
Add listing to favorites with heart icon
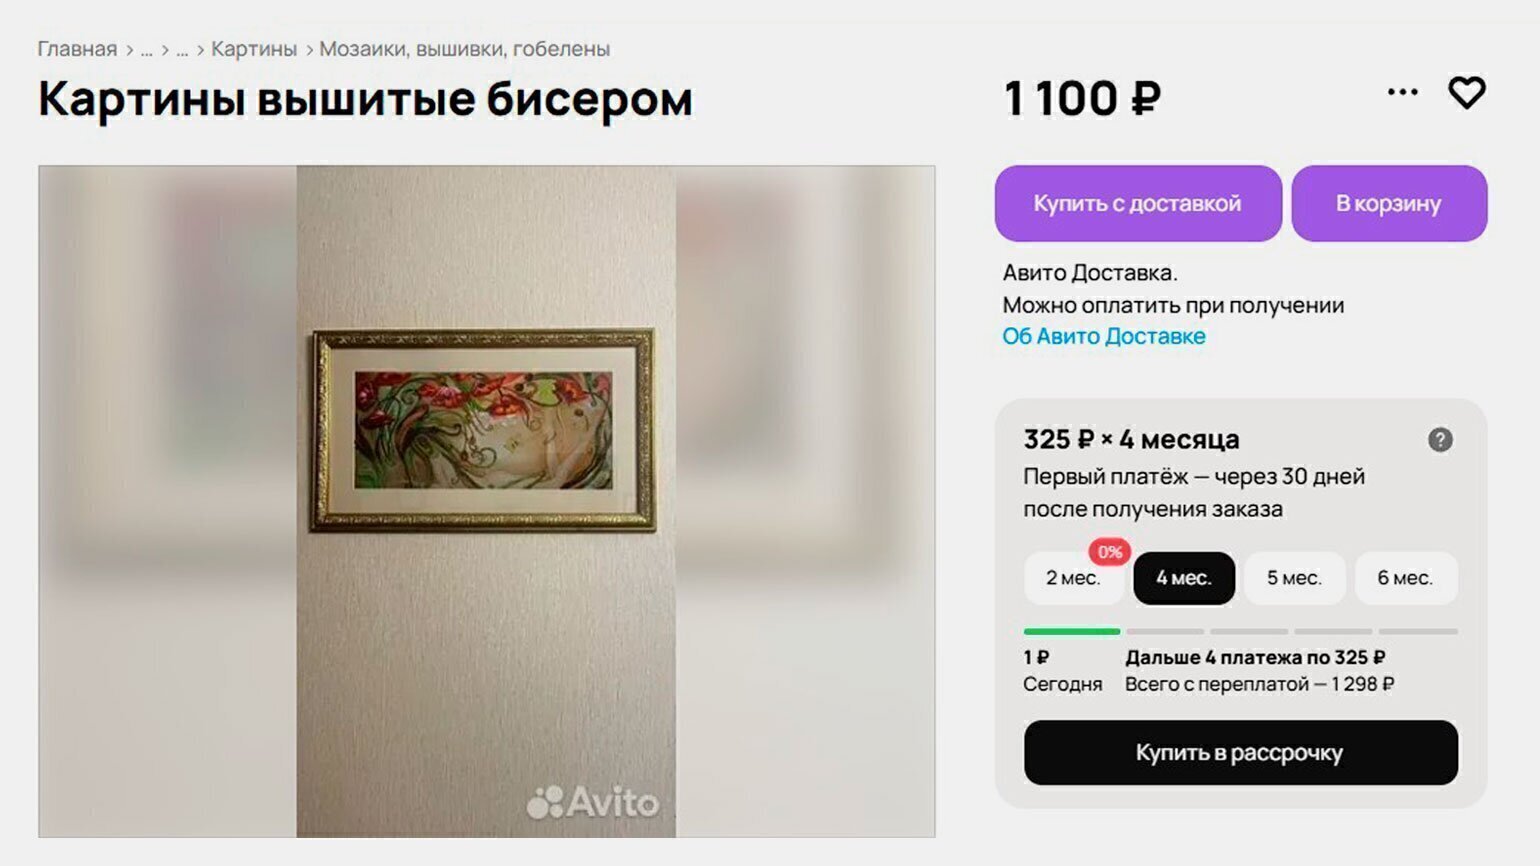coord(1467,93)
